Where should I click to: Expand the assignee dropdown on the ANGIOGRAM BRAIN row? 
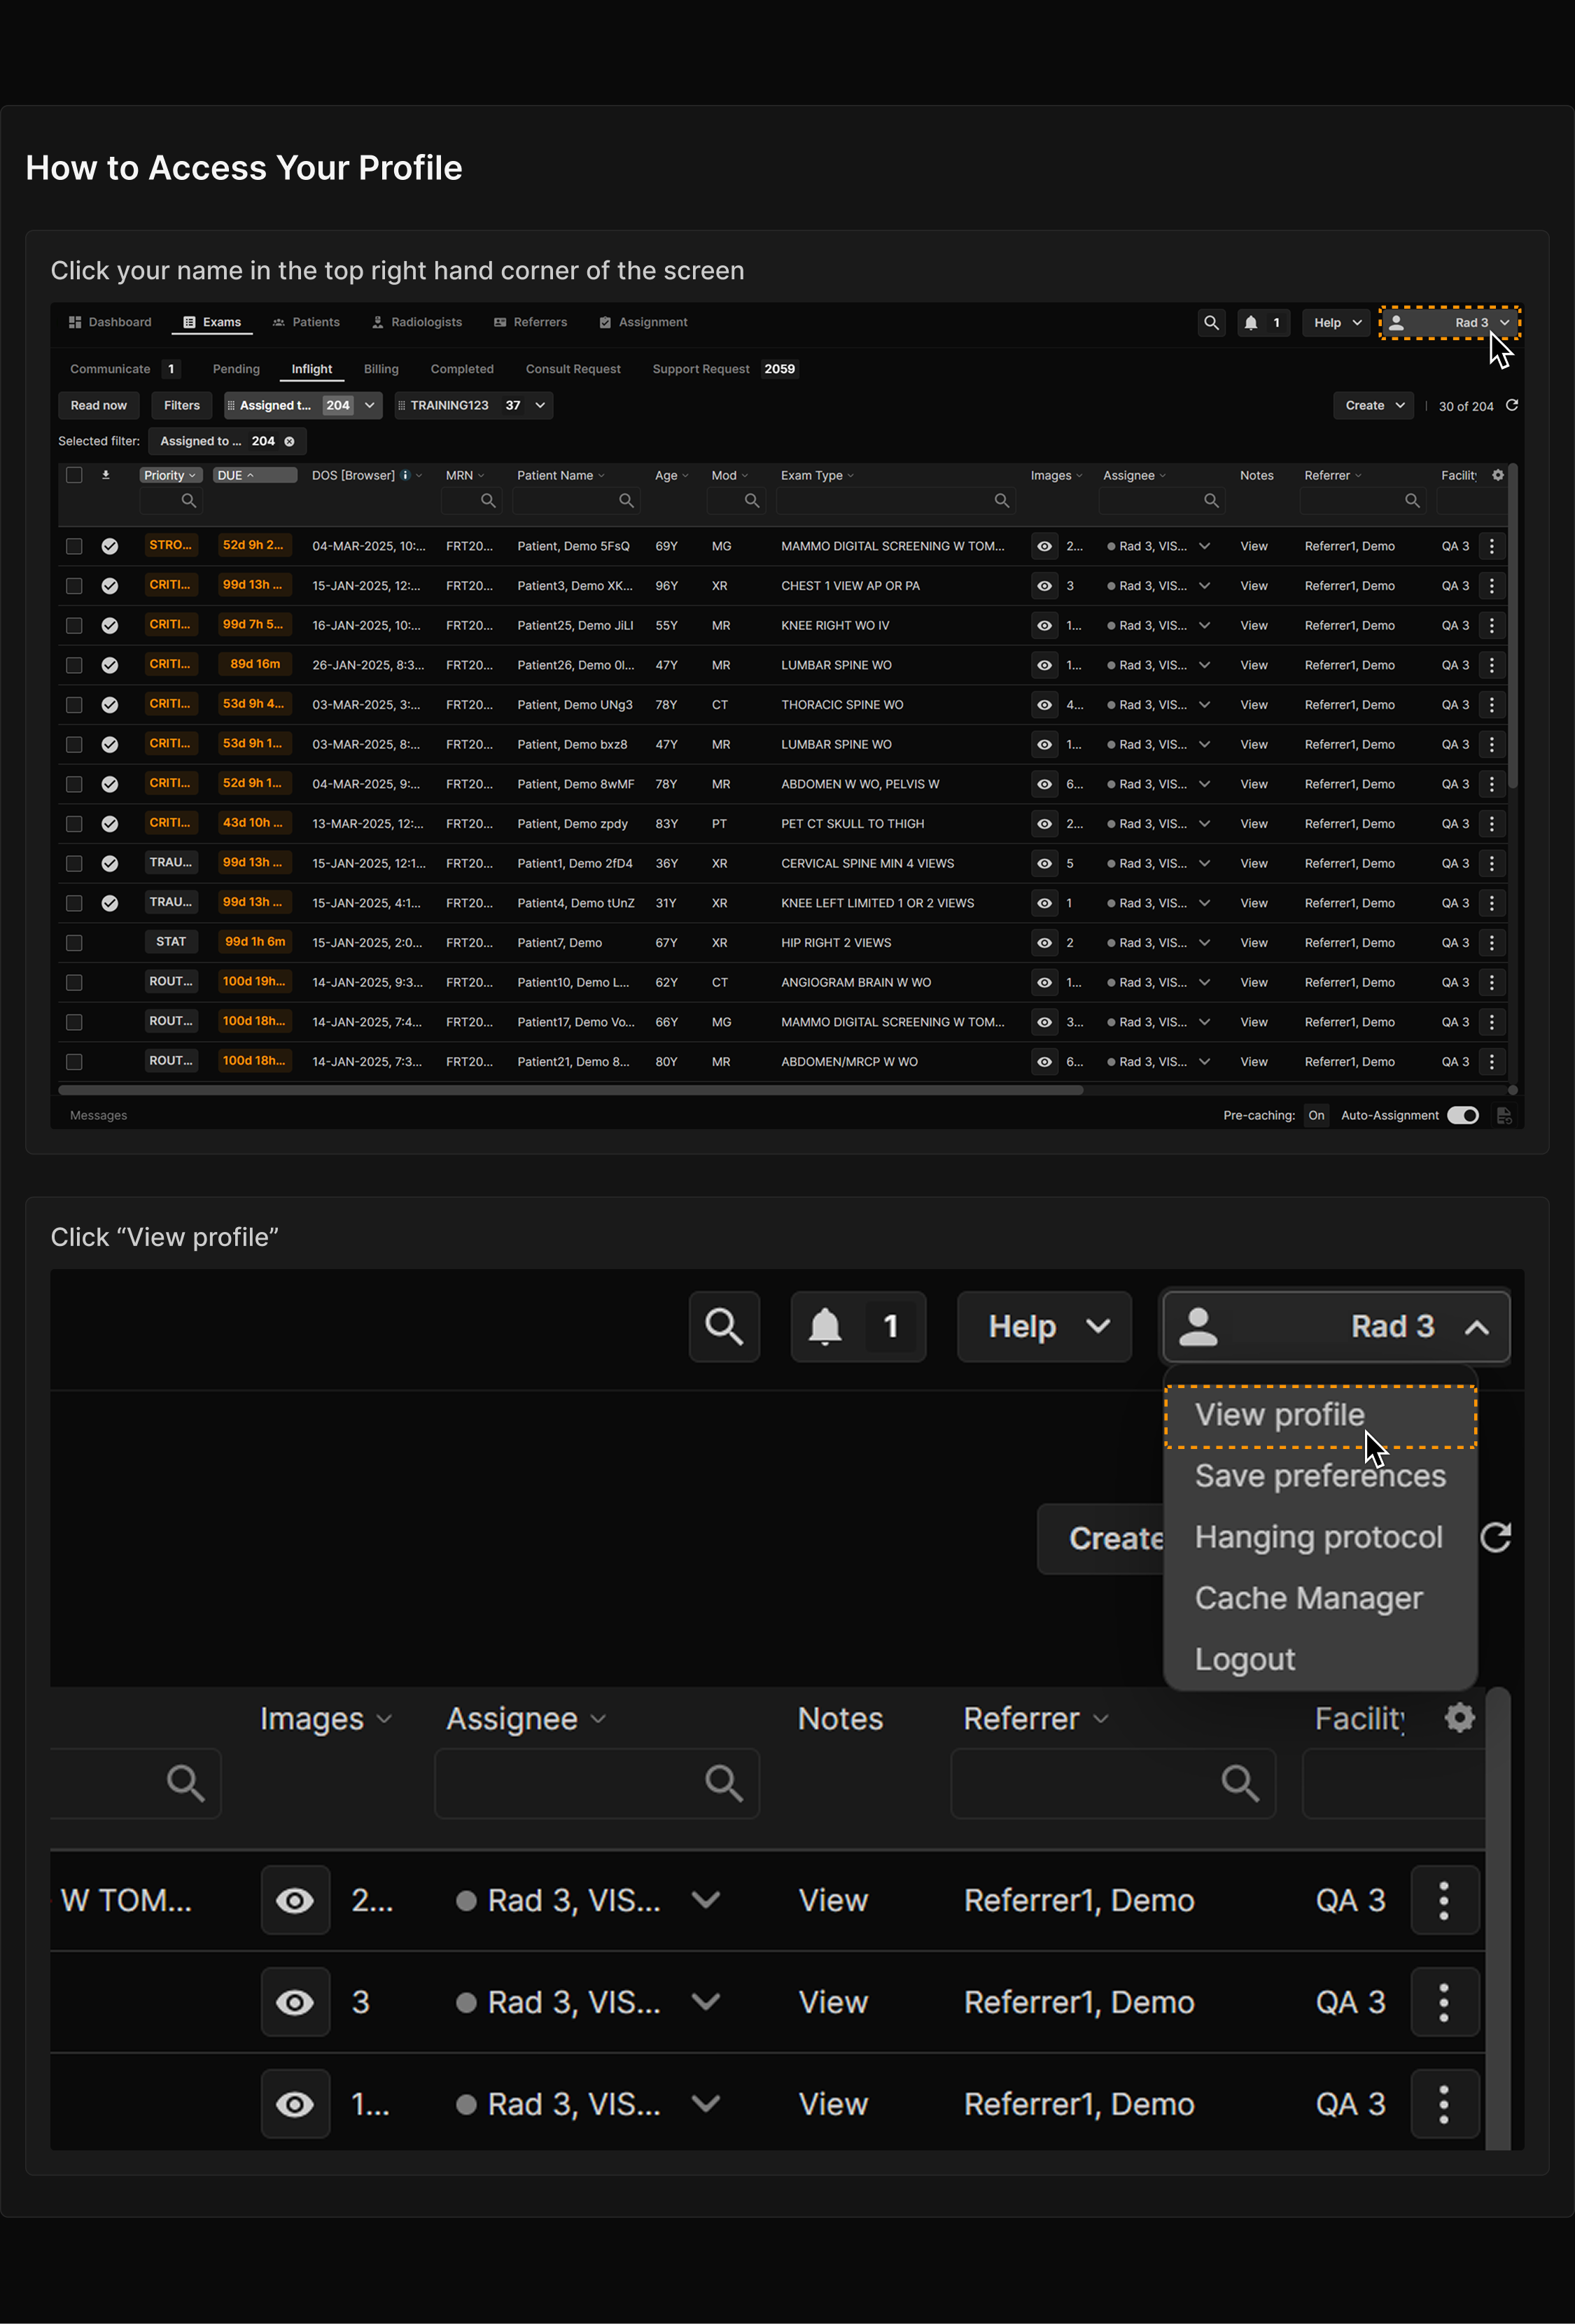click(x=1204, y=982)
